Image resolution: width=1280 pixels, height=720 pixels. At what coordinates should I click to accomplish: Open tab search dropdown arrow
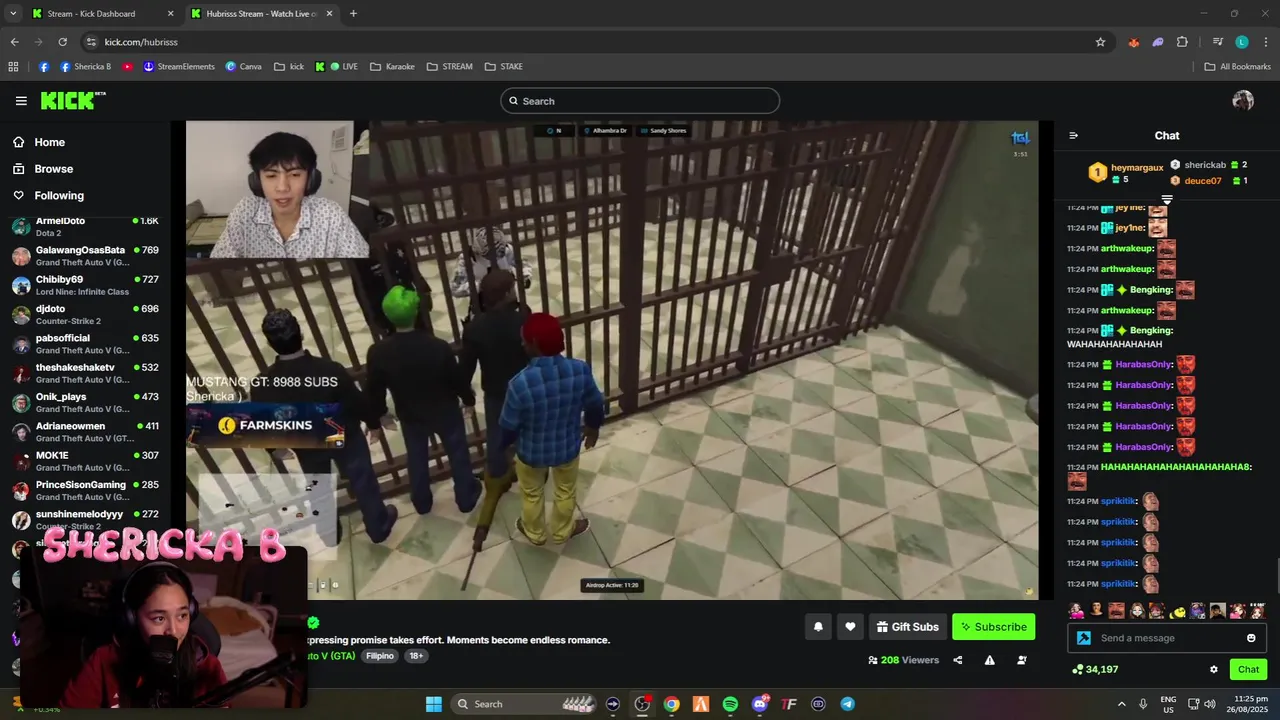13,14
